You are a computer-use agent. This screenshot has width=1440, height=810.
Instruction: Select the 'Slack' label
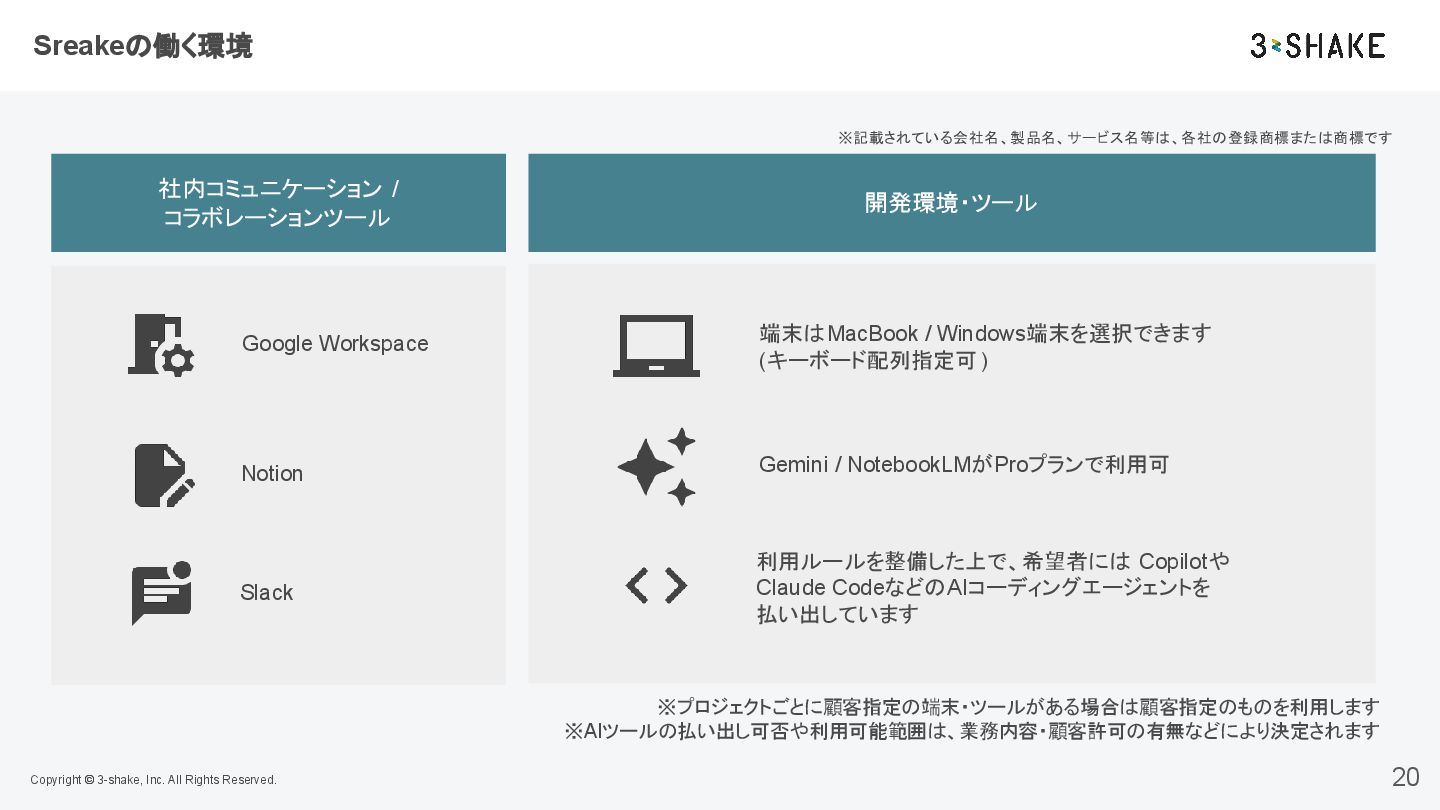point(267,592)
